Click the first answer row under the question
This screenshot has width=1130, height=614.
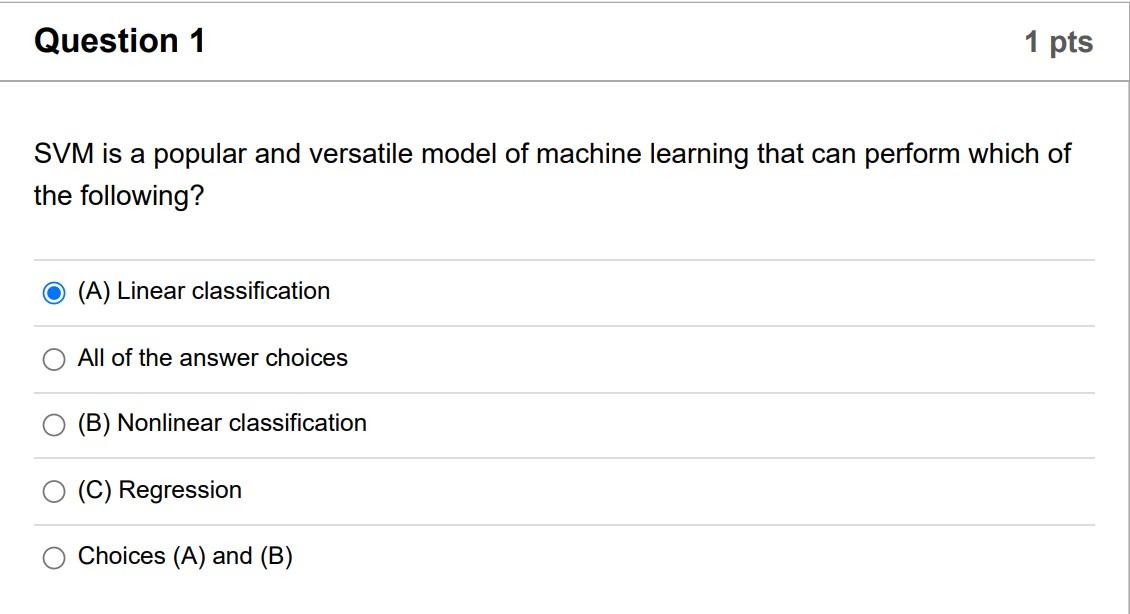point(400,291)
